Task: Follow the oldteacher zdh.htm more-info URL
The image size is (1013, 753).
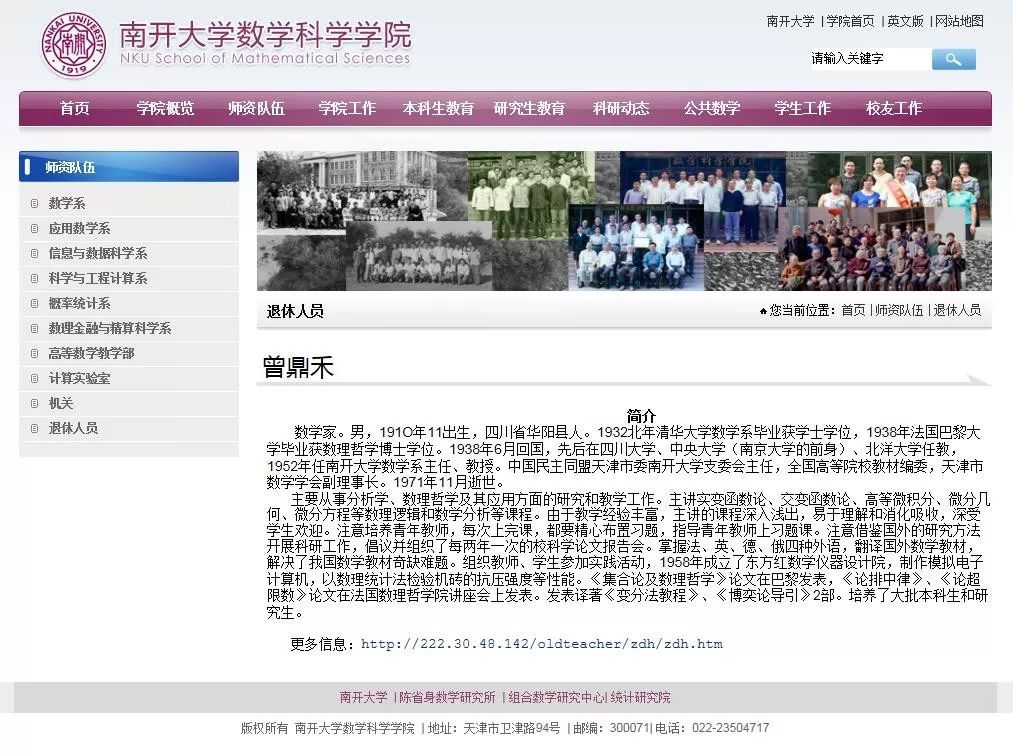Action: point(541,644)
